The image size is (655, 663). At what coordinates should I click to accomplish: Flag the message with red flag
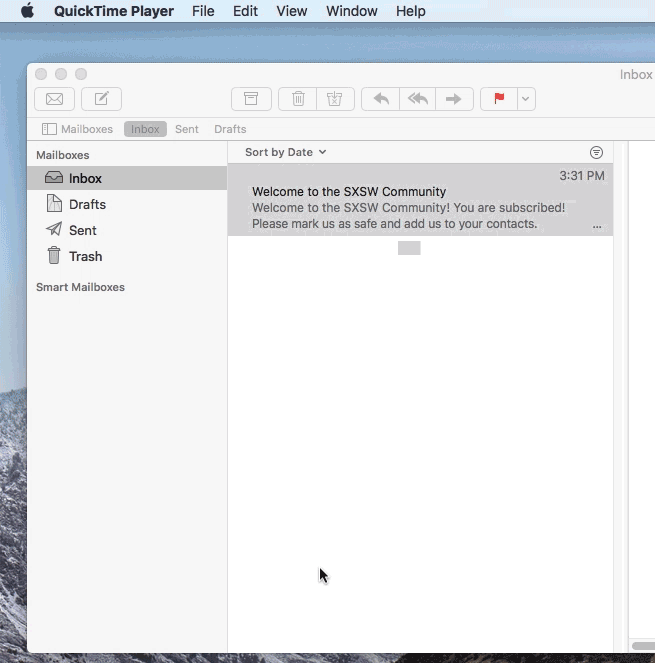[x=498, y=99]
